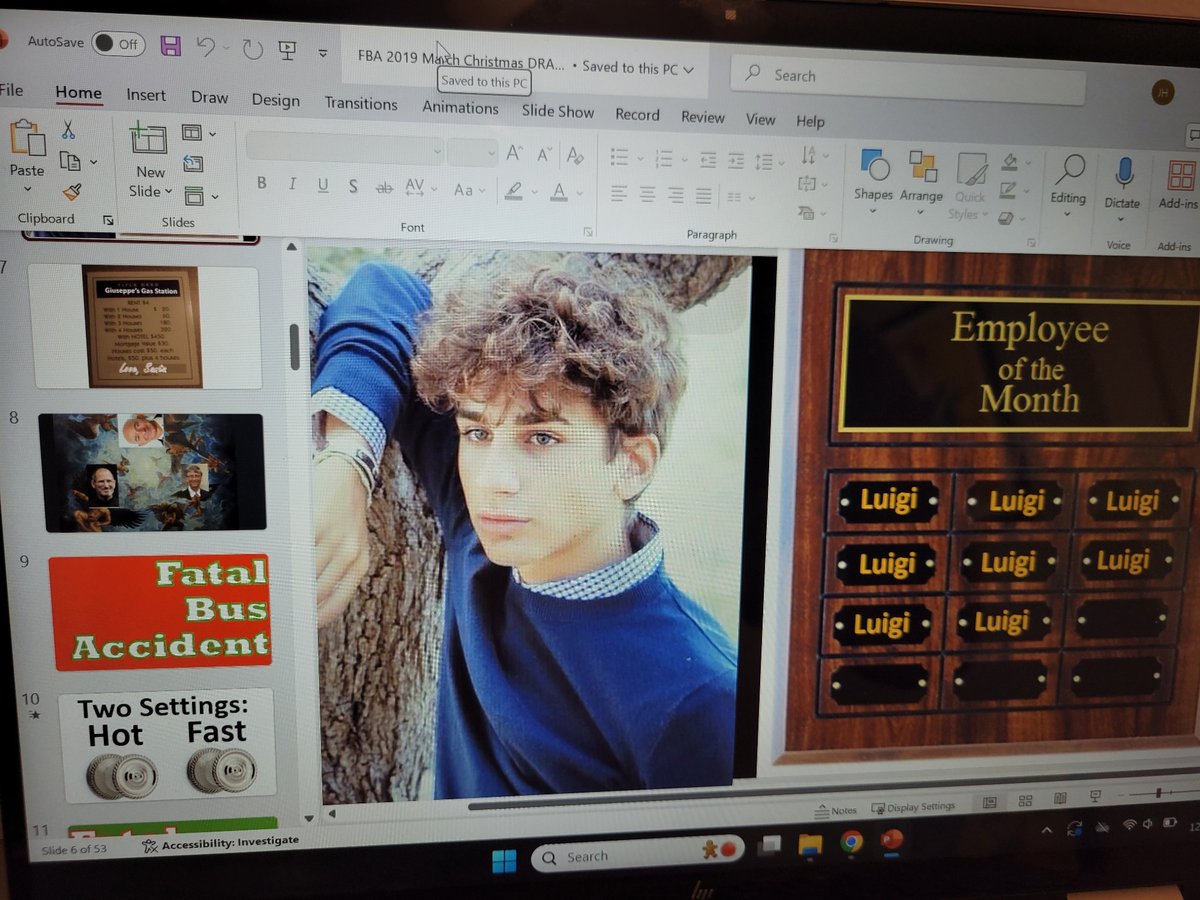Toggle Underline formatting

(x=323, y=185)
